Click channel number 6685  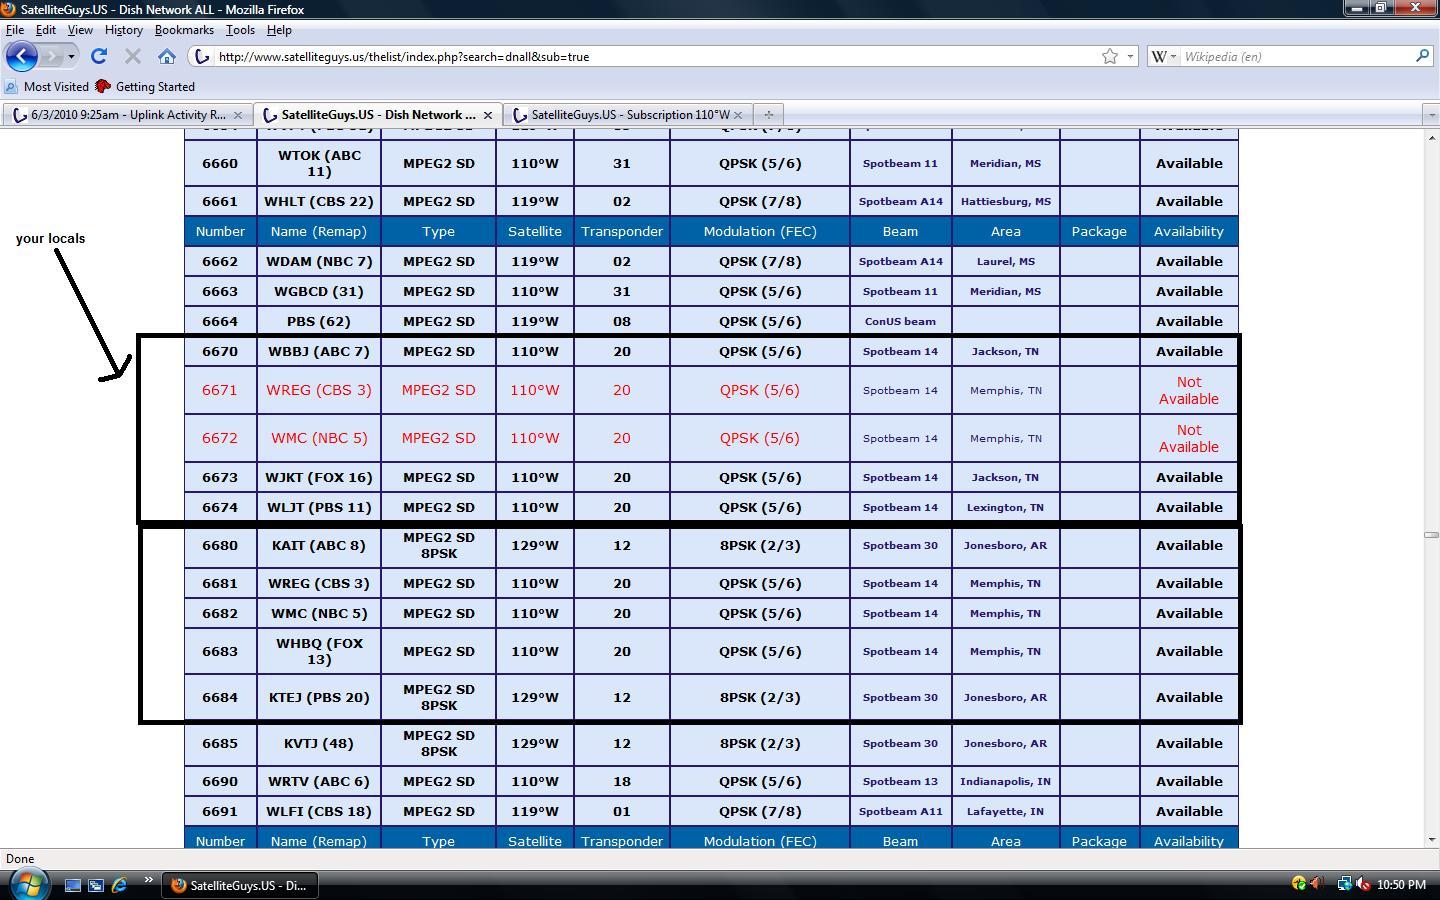tap(220, 743)
